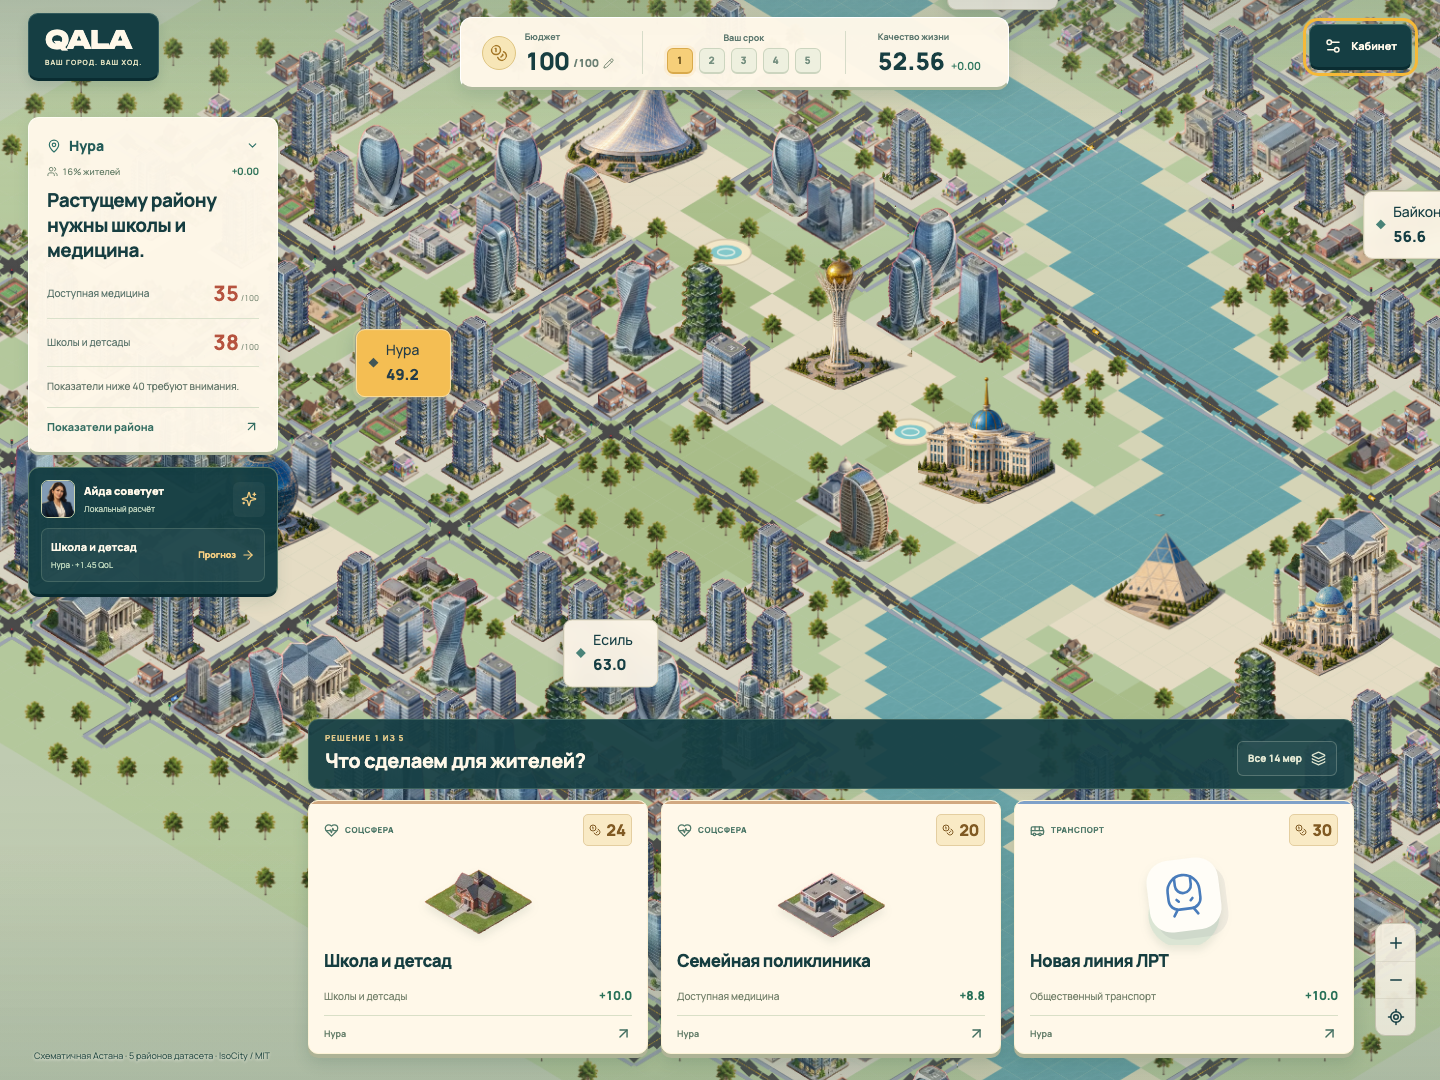This screenshot has width=1440, height=1080.
Task: Choose the Новая линия ЛРТ card title
Action: click(x=1099, y=961)
